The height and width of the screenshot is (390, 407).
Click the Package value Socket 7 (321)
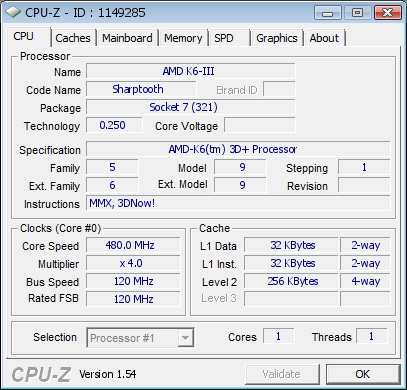pyautogui.click(x=191, y=107)
